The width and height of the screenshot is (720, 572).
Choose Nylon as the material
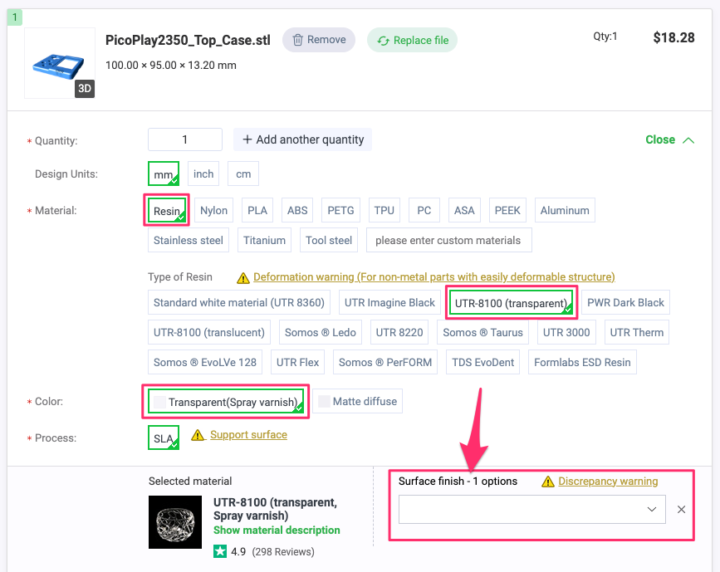click(x=214, y=211)
